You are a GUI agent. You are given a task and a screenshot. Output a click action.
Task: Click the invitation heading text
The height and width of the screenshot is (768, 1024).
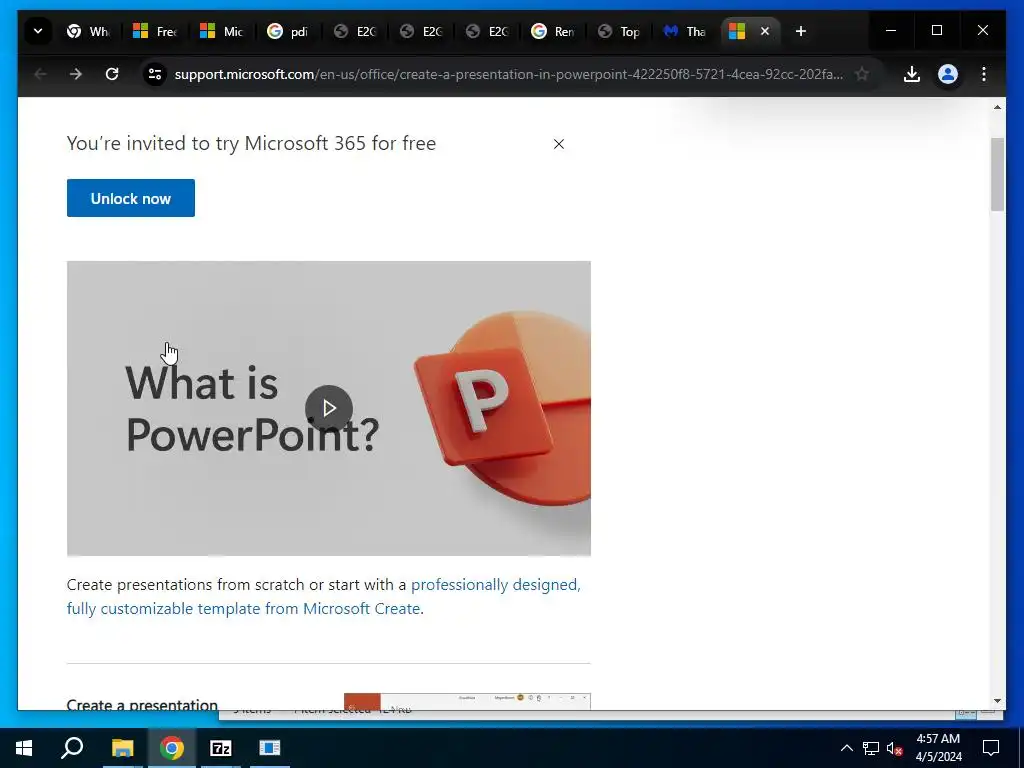[x=251, y=144]
